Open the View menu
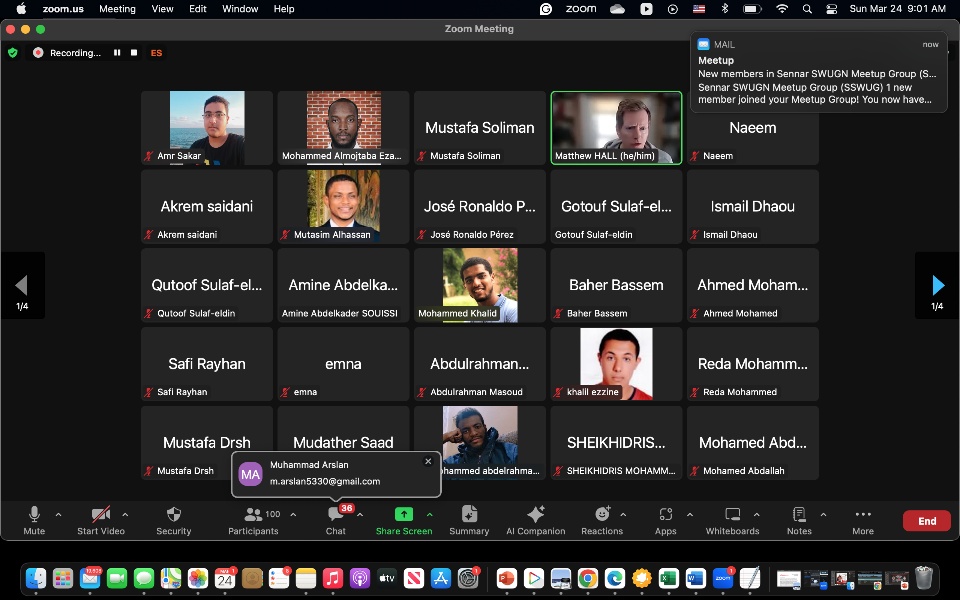 pos(162,9)
